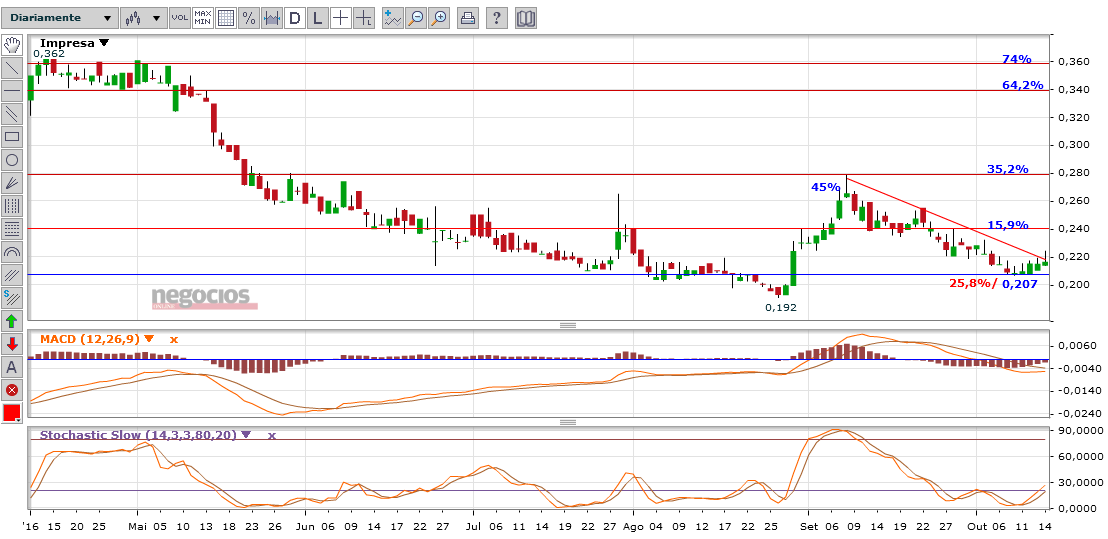Select the rectangle drawing tool
This screenshot has width=1108, height=539.
click(x=12, y=137)
